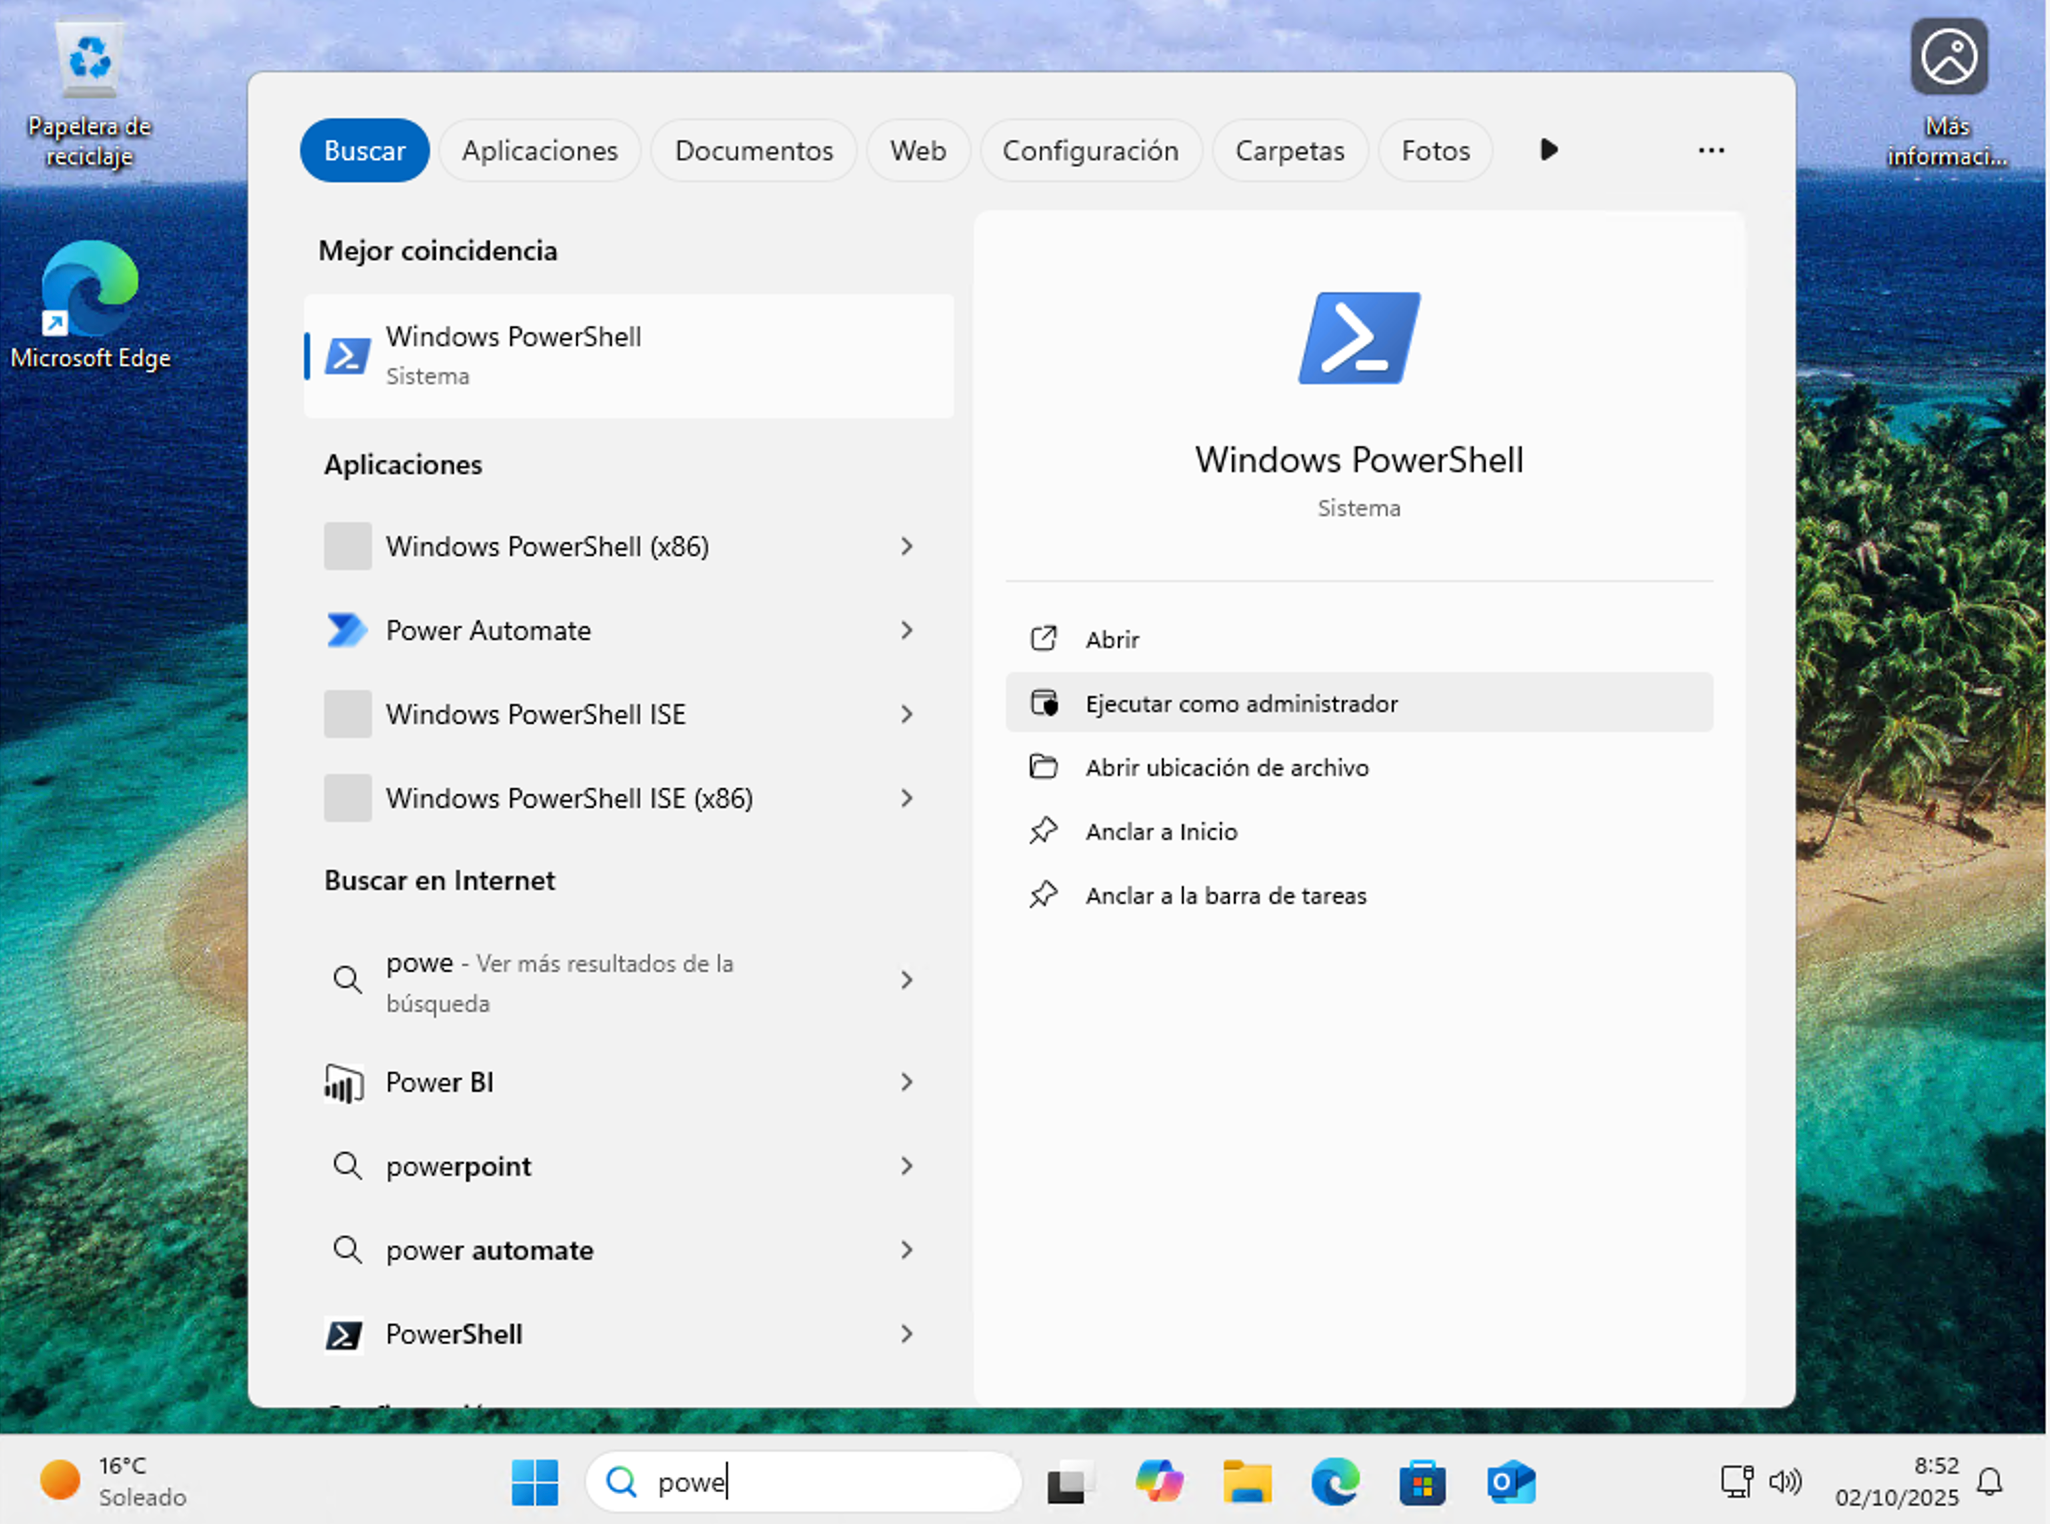Expand Power Automate result arrow
The image size is (2050, 1524).
pos(906,630)
